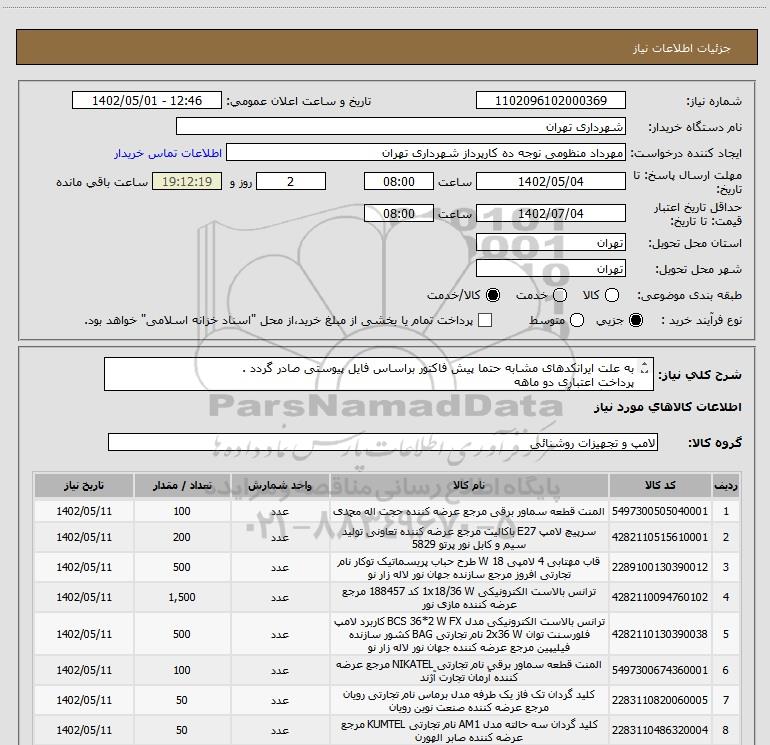770x745 pixels.
Task: Select the متوسط purchase type radio
Action: tap(577, 320)
